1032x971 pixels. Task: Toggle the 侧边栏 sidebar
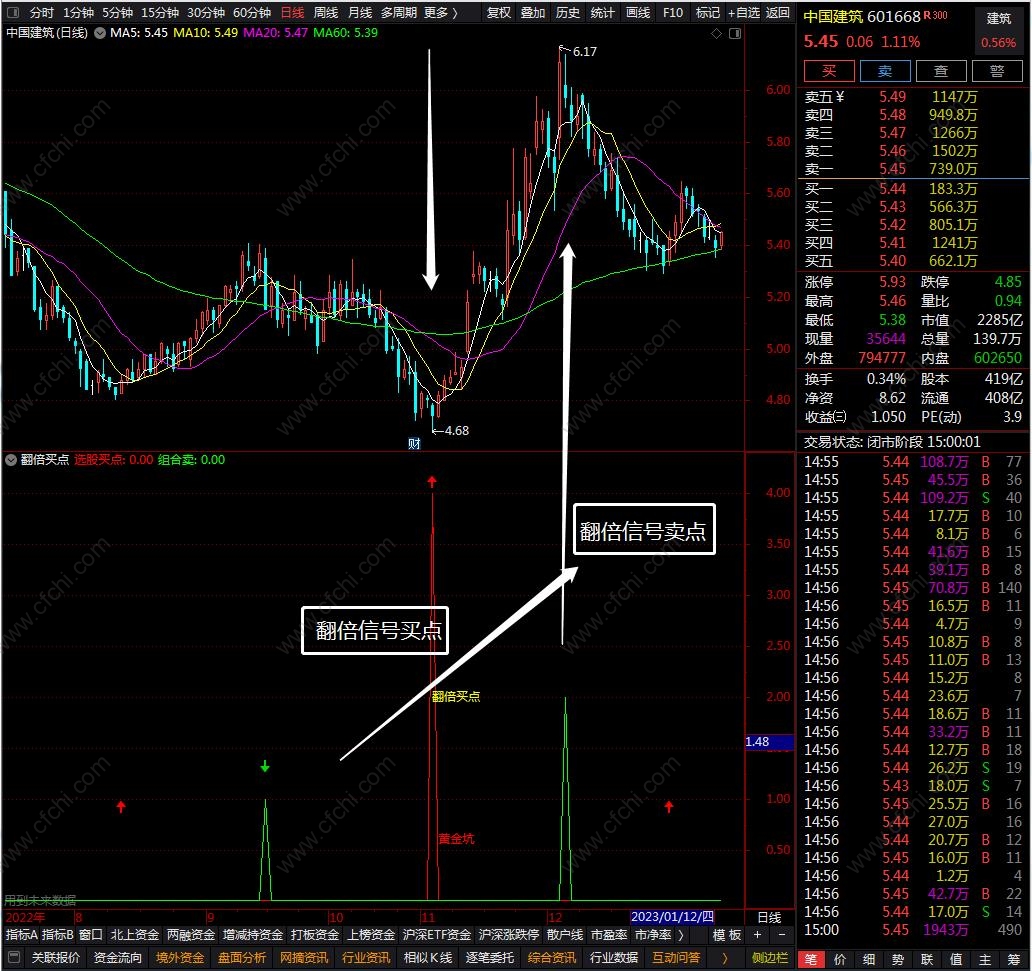tap(770, 957)
